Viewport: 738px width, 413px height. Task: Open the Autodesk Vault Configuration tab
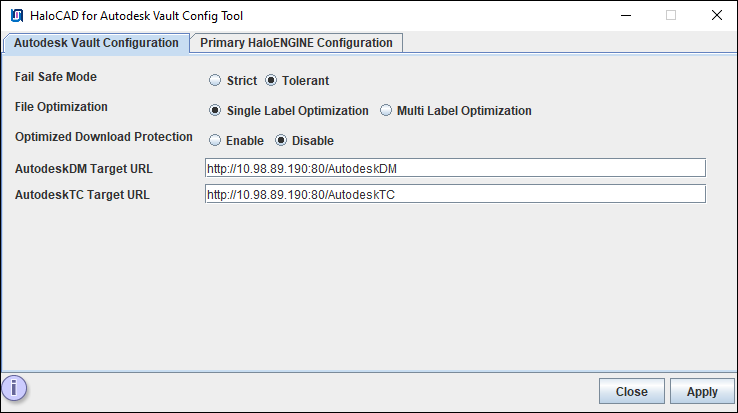pyautogui.click(x=96, y=43)
